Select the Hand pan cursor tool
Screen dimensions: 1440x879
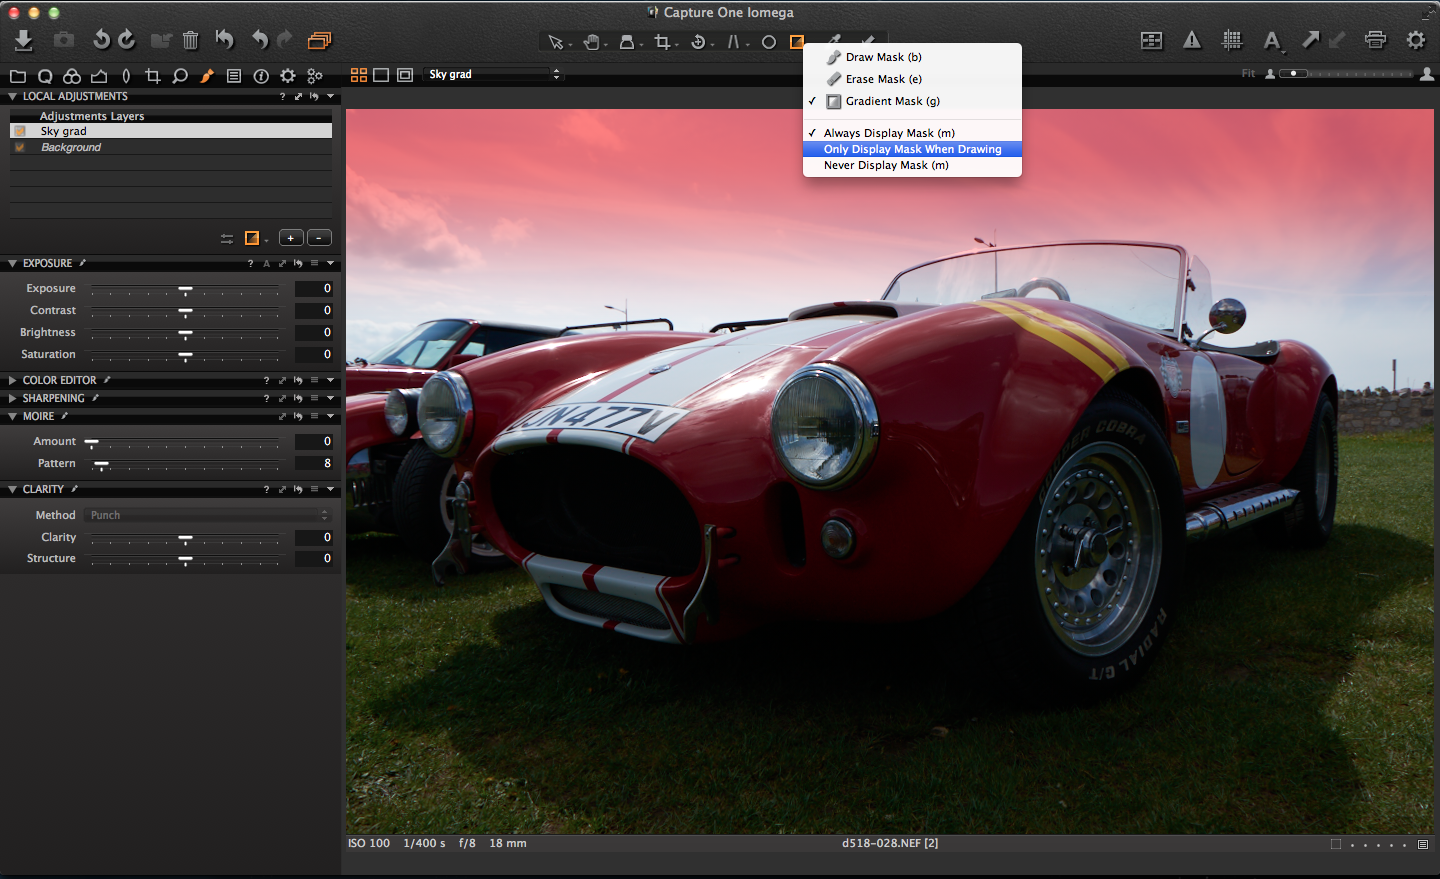pyautogui.click(x=593, y=41)
